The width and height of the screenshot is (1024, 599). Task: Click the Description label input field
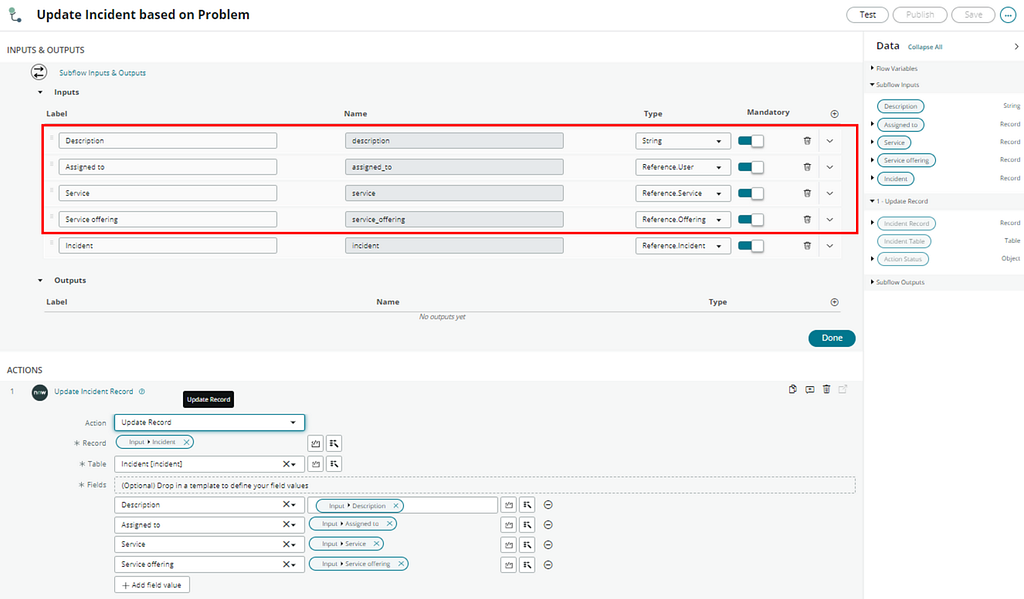167,140
